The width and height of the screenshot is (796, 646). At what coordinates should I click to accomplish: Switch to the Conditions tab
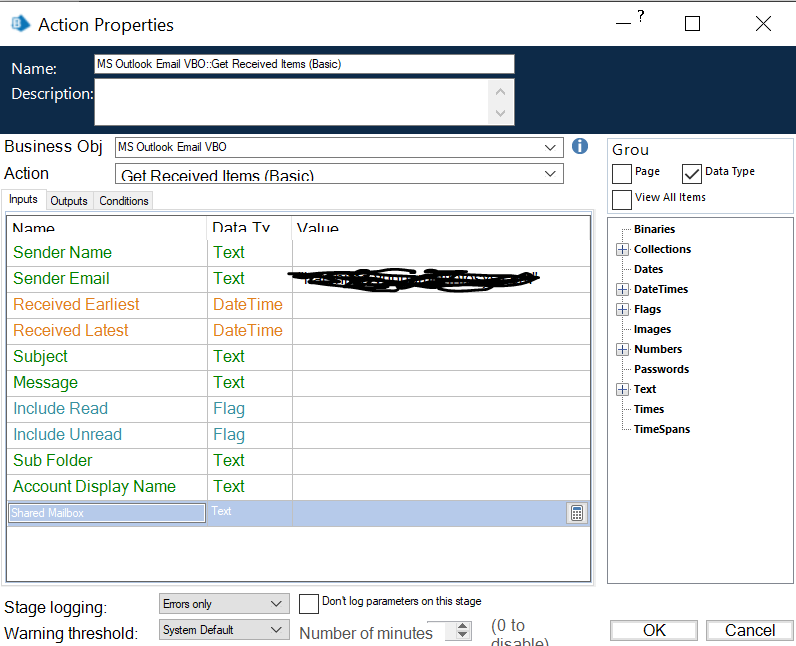[123, 201]
